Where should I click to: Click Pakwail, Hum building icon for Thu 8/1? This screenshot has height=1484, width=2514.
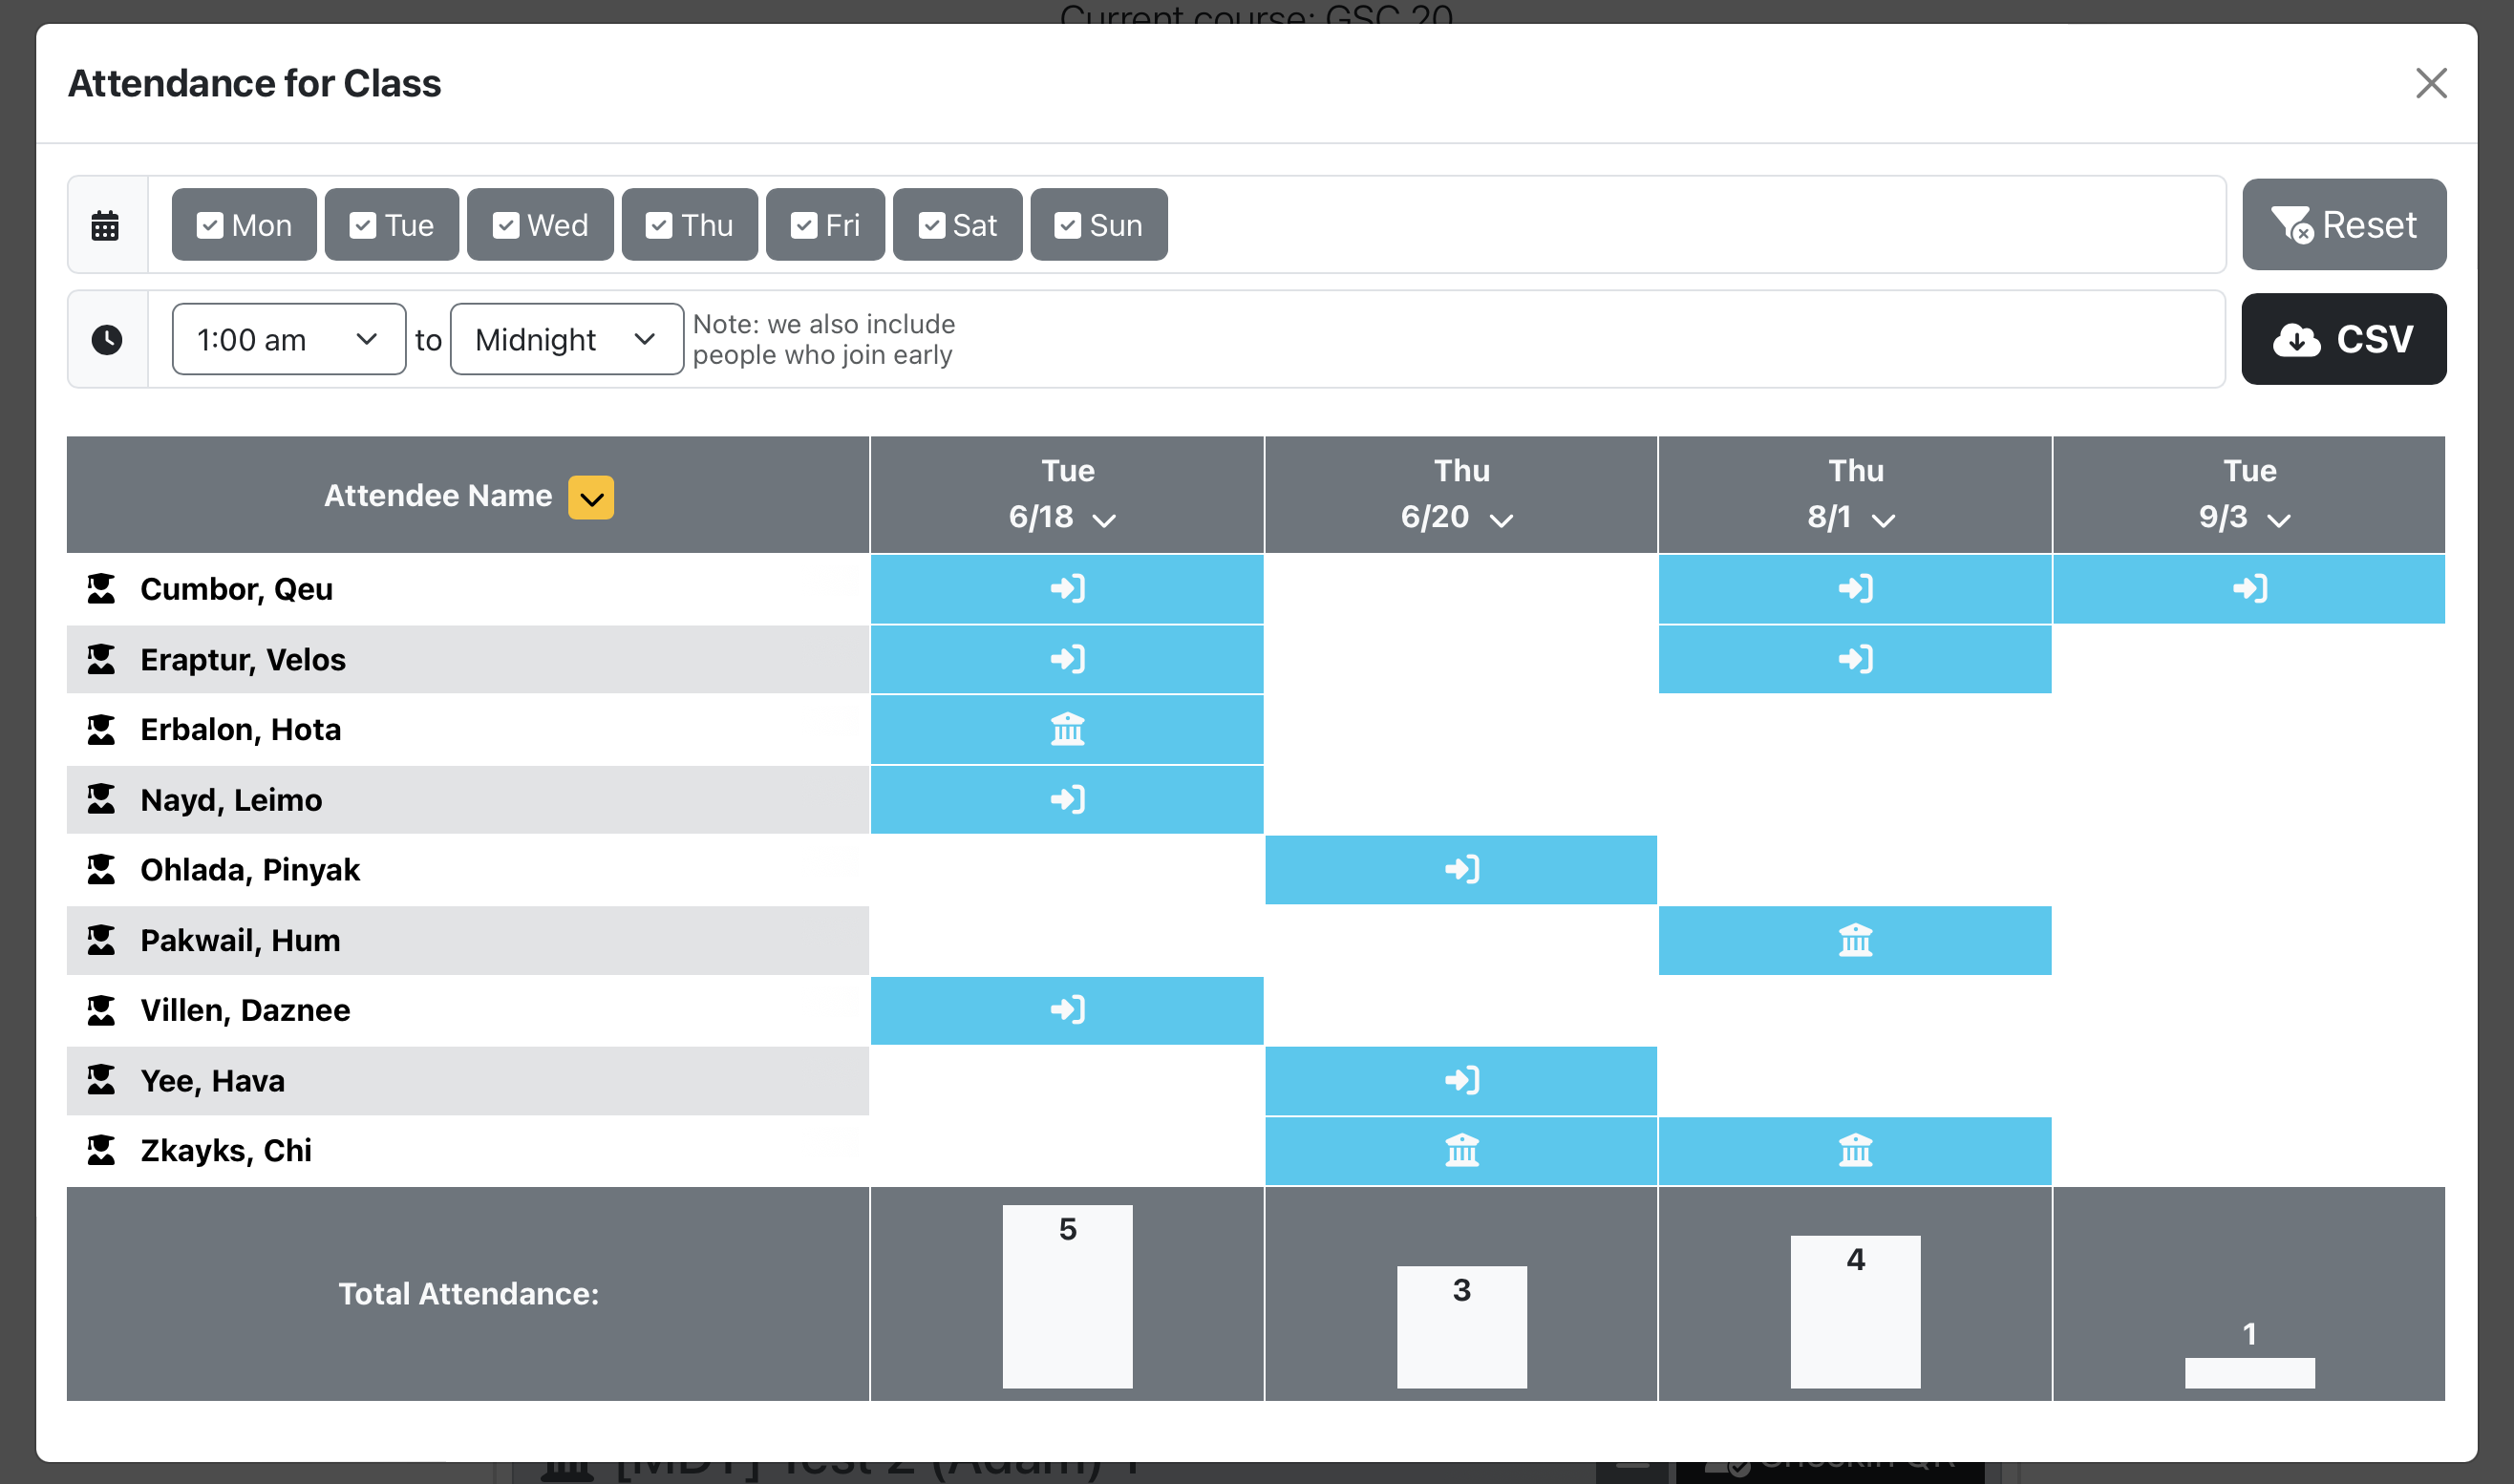(1855, 940)
